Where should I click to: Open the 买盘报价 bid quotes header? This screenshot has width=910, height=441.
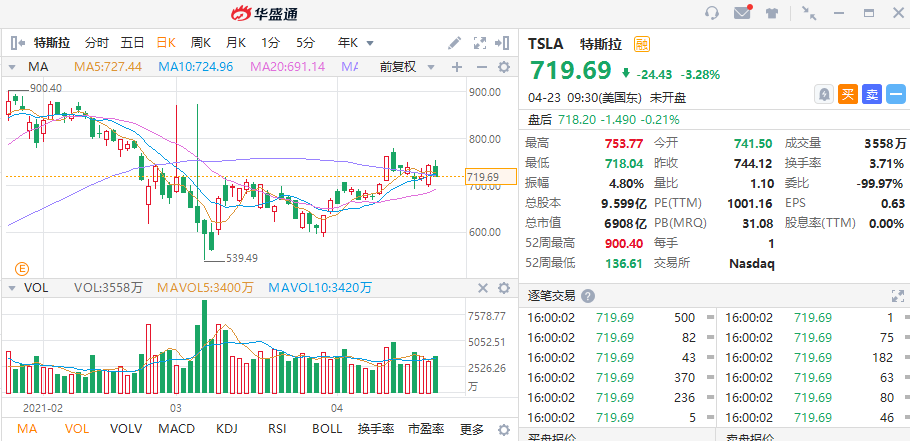(x=550, y=436)
